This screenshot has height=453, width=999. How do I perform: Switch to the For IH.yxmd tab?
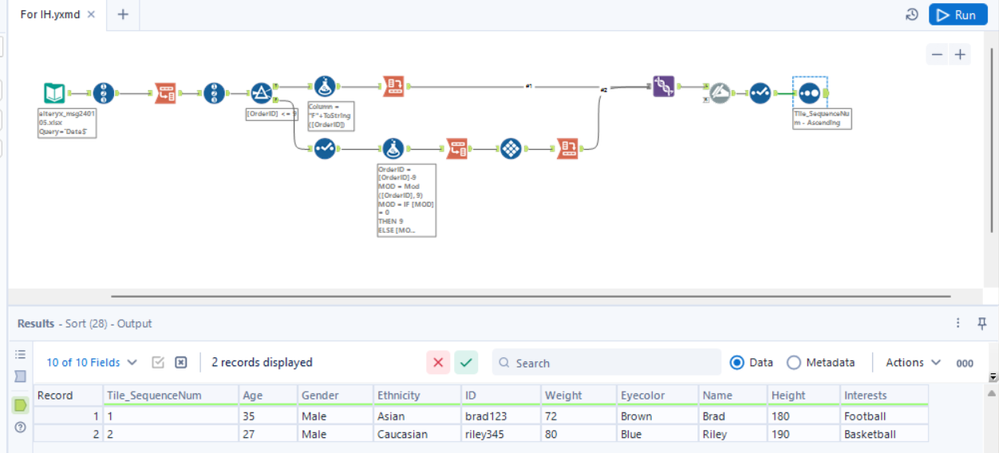(50, 15)
